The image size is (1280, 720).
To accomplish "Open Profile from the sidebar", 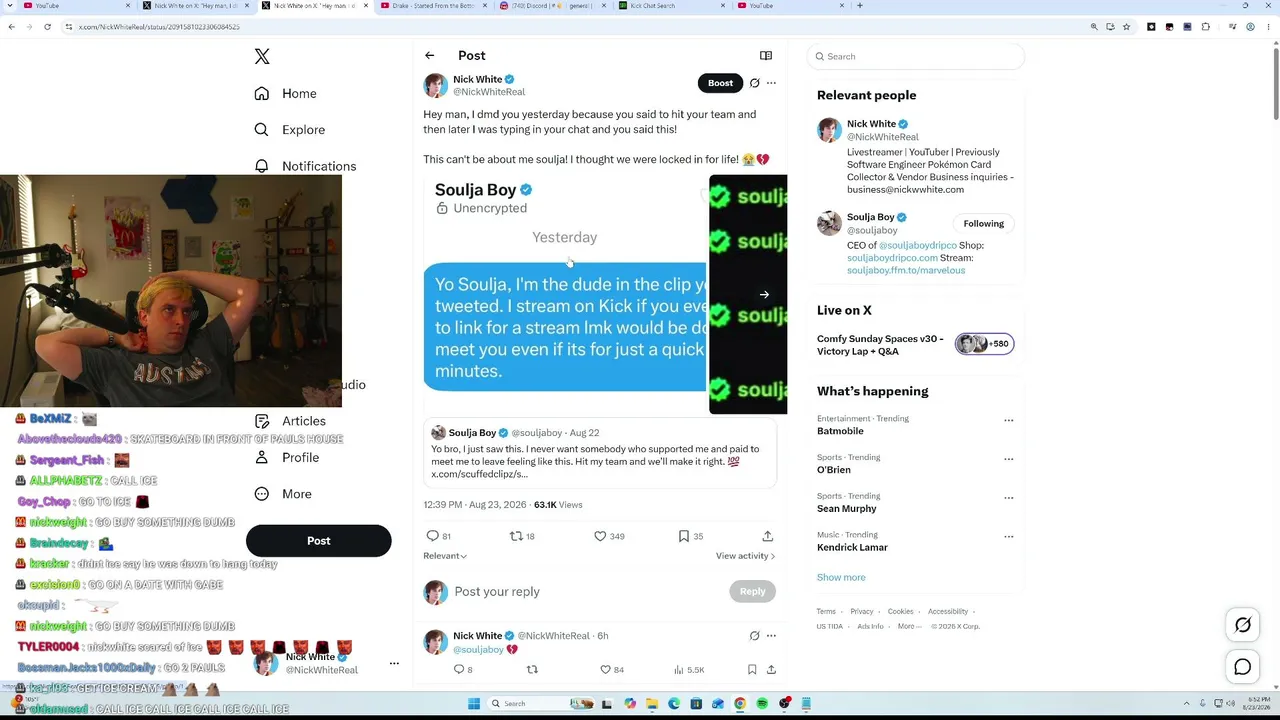I will click(287, 458).
